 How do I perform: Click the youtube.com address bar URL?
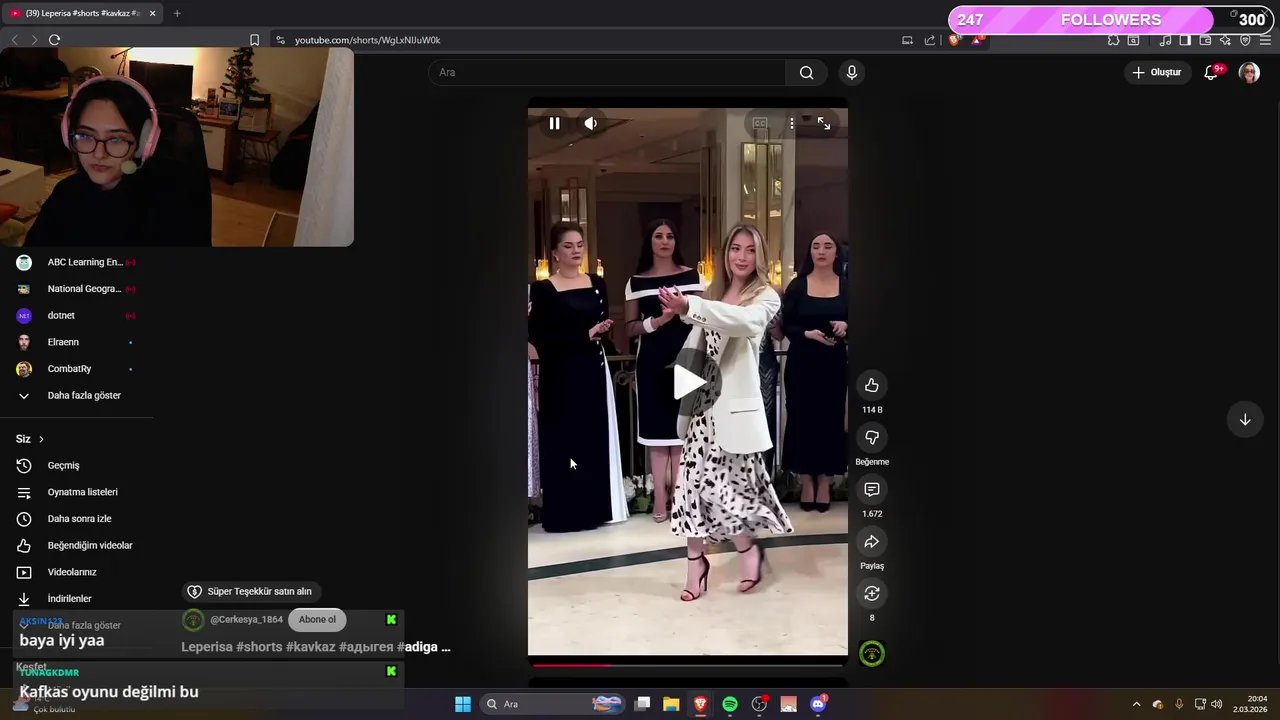(x=367, y=40)
